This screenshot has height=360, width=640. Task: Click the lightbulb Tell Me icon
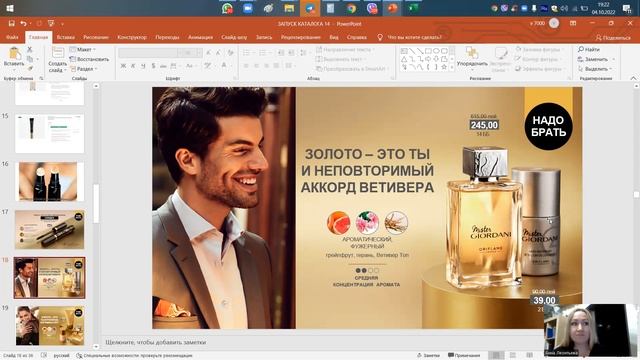380,37
